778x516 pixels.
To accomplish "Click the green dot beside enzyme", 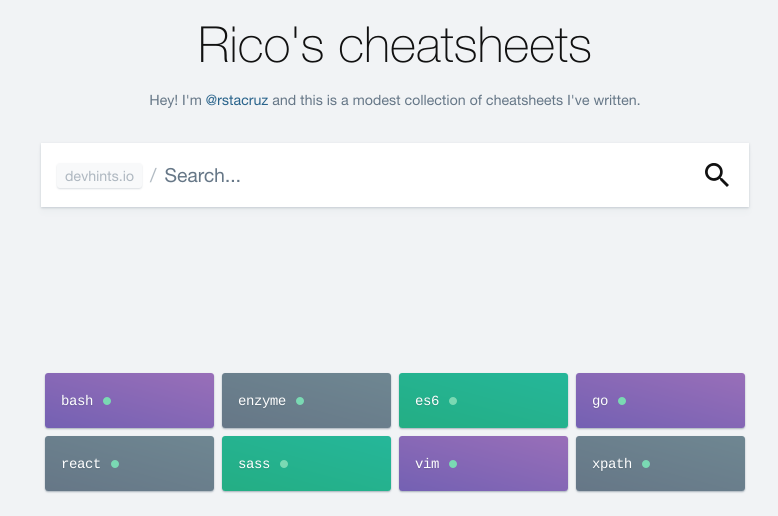I will [300, 401].
